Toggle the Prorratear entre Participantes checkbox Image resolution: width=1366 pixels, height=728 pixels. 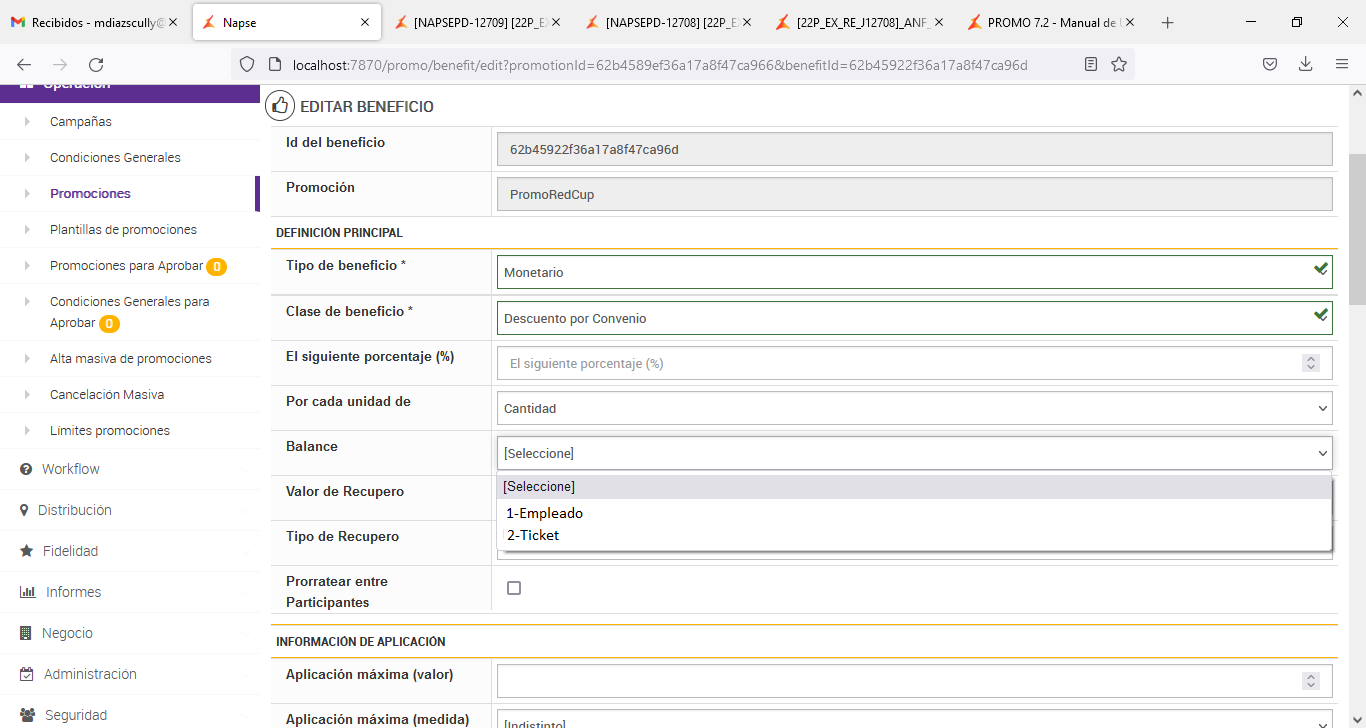514,588
